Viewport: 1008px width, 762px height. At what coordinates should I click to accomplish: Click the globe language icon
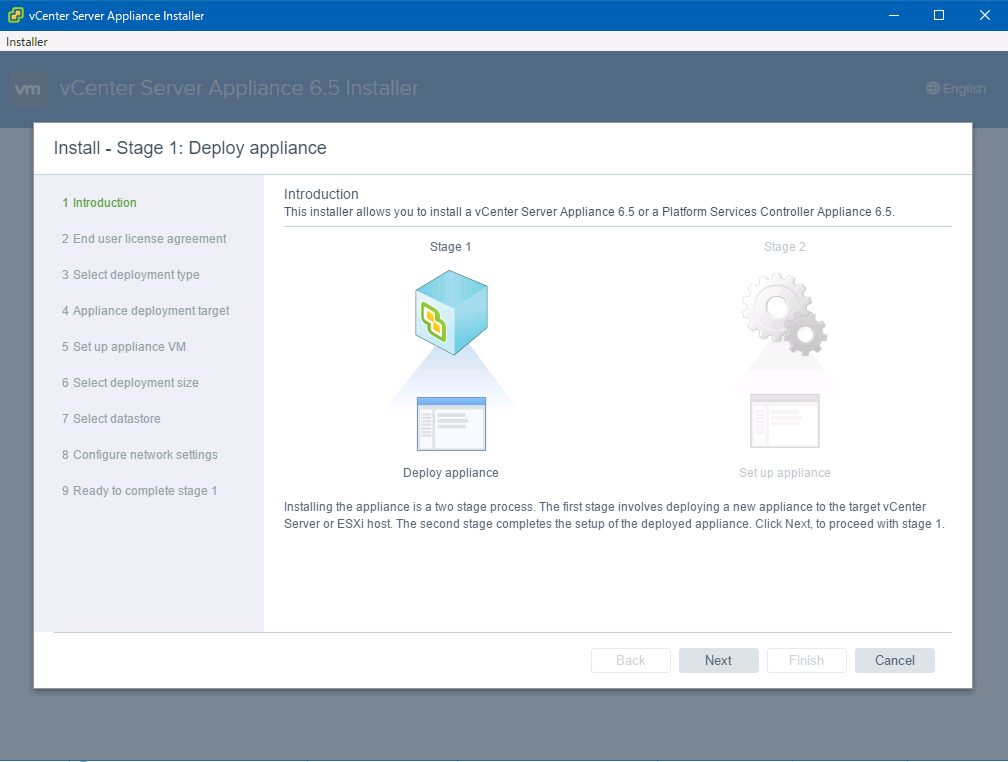(x=933, y=88)
